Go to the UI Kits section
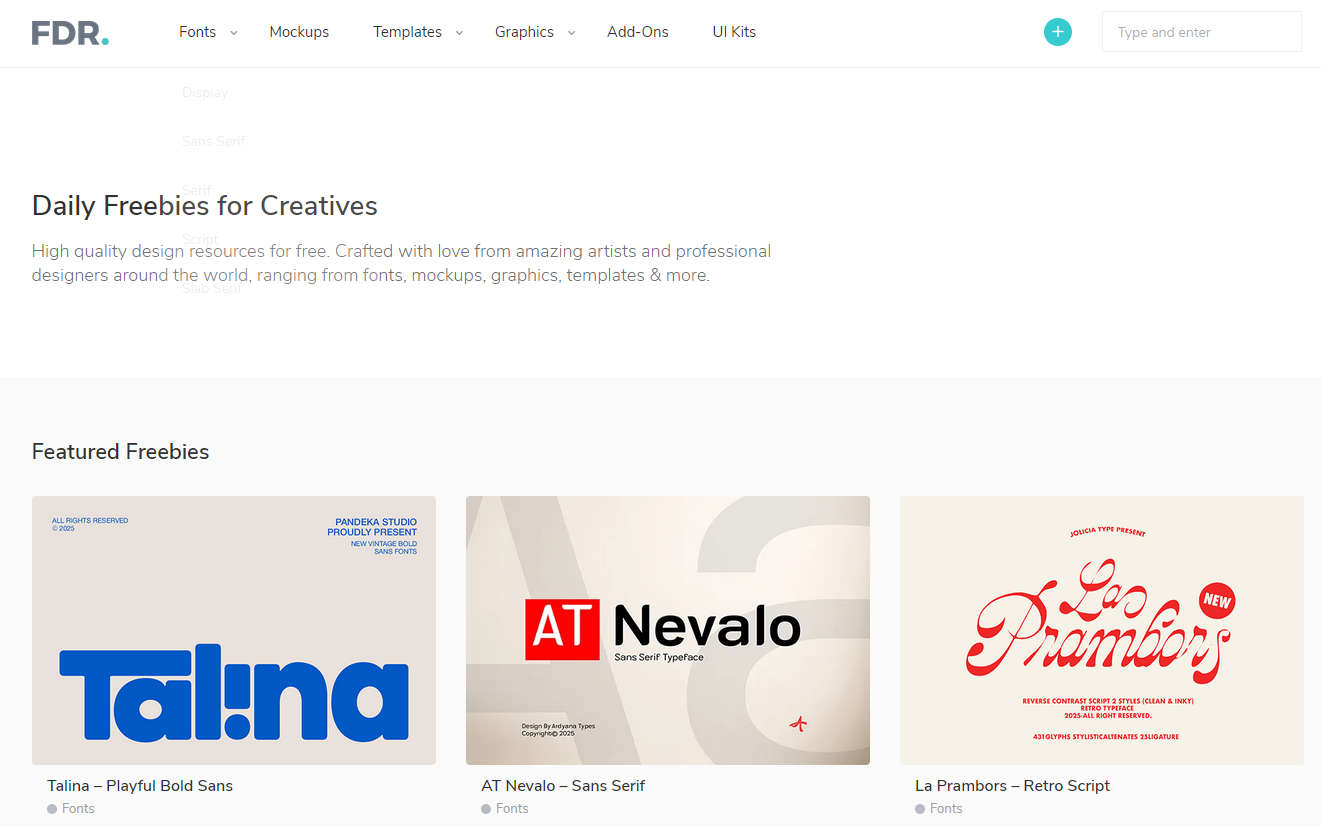 pos(734,32)
